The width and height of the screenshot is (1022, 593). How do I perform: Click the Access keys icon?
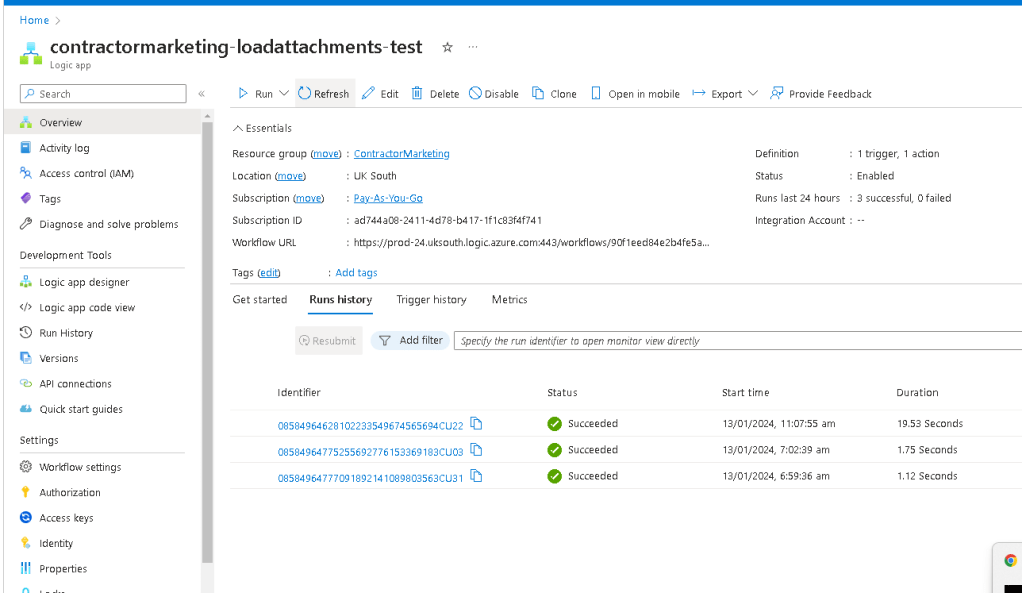pyautogui.click(x=25, y=517)
